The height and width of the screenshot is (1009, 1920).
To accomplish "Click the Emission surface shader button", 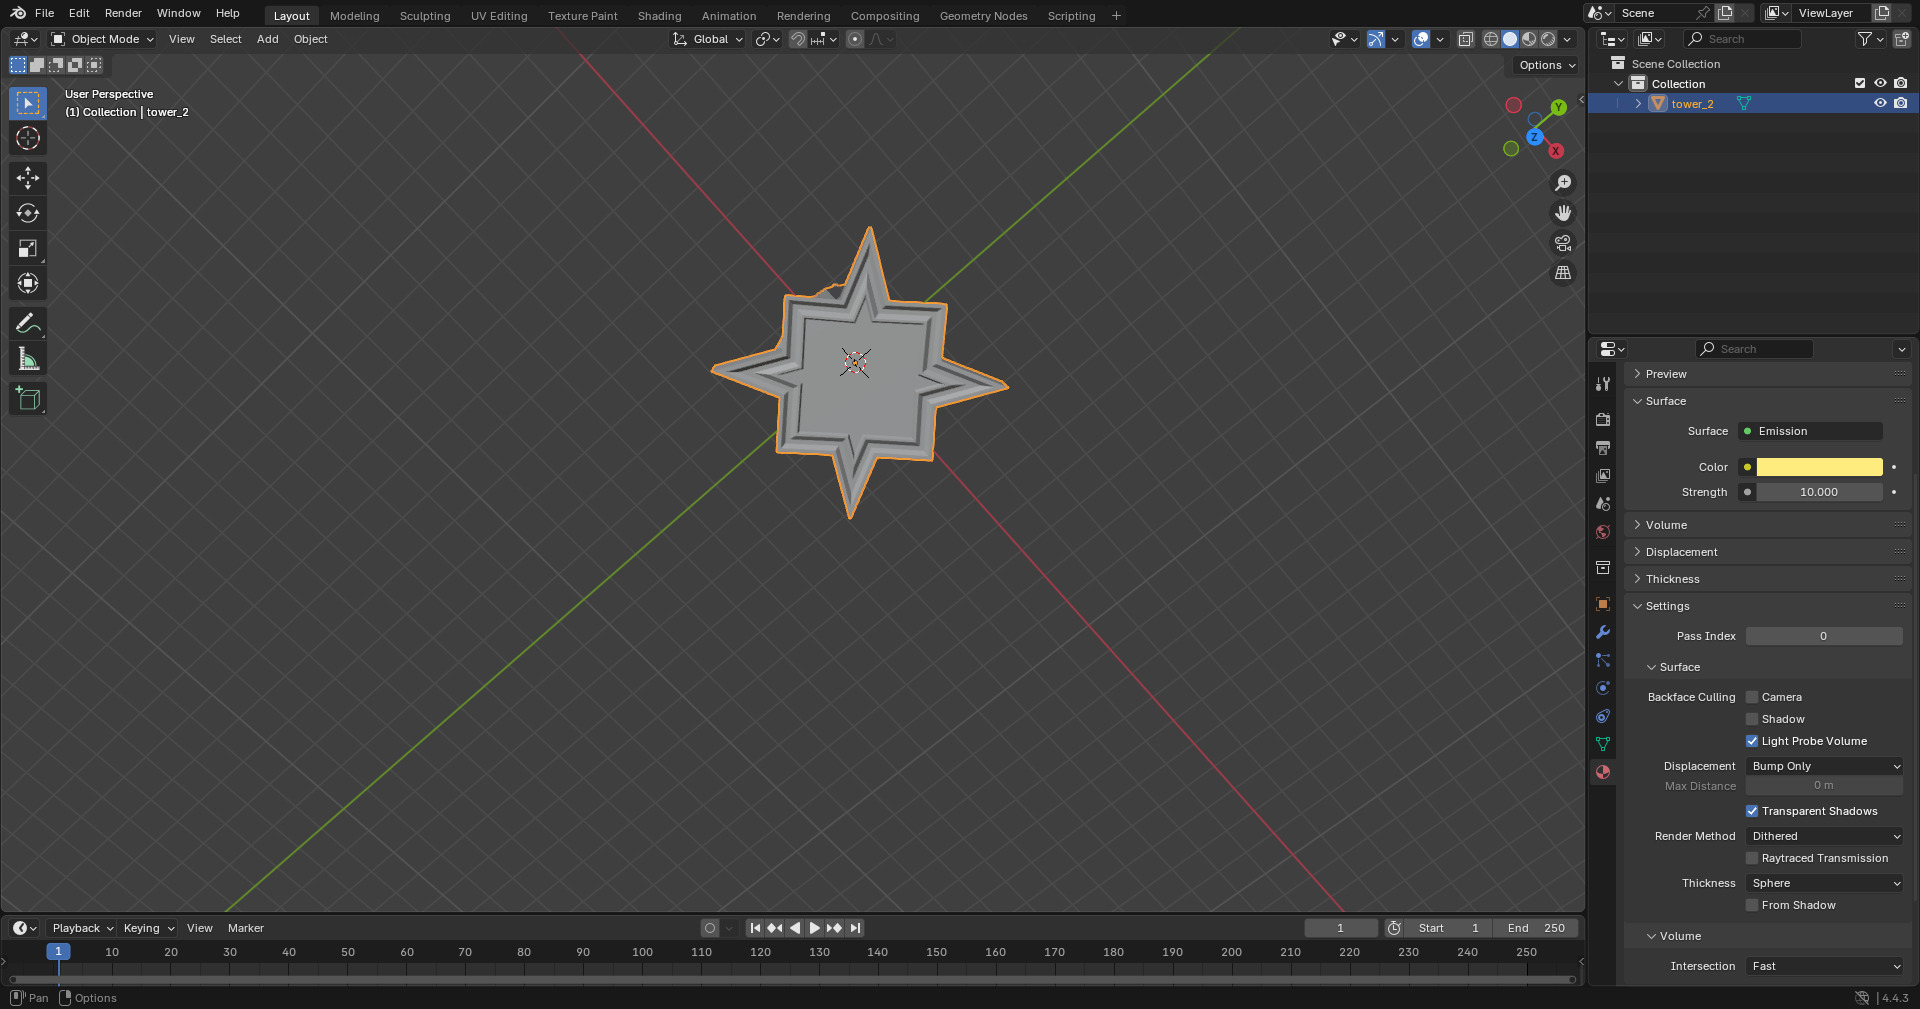I will tap(1811, 431).
